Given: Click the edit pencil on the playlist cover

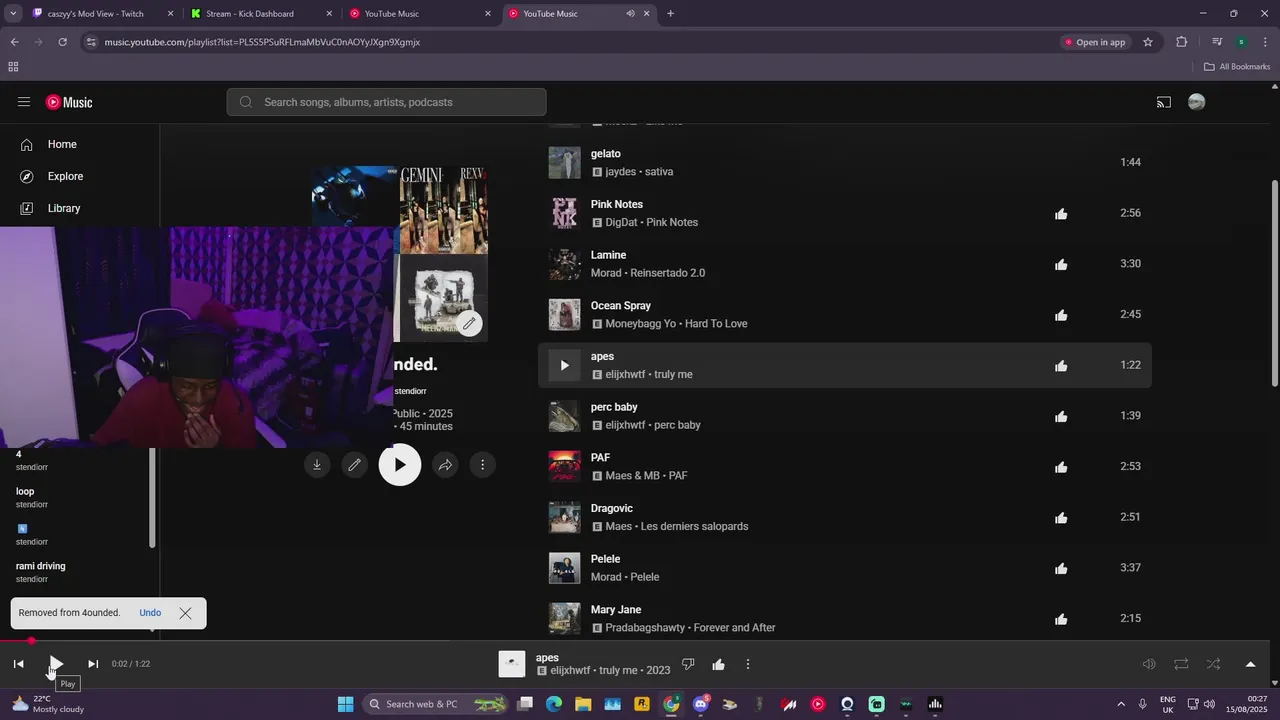Looking at the screenshot, I should (469, 323).
